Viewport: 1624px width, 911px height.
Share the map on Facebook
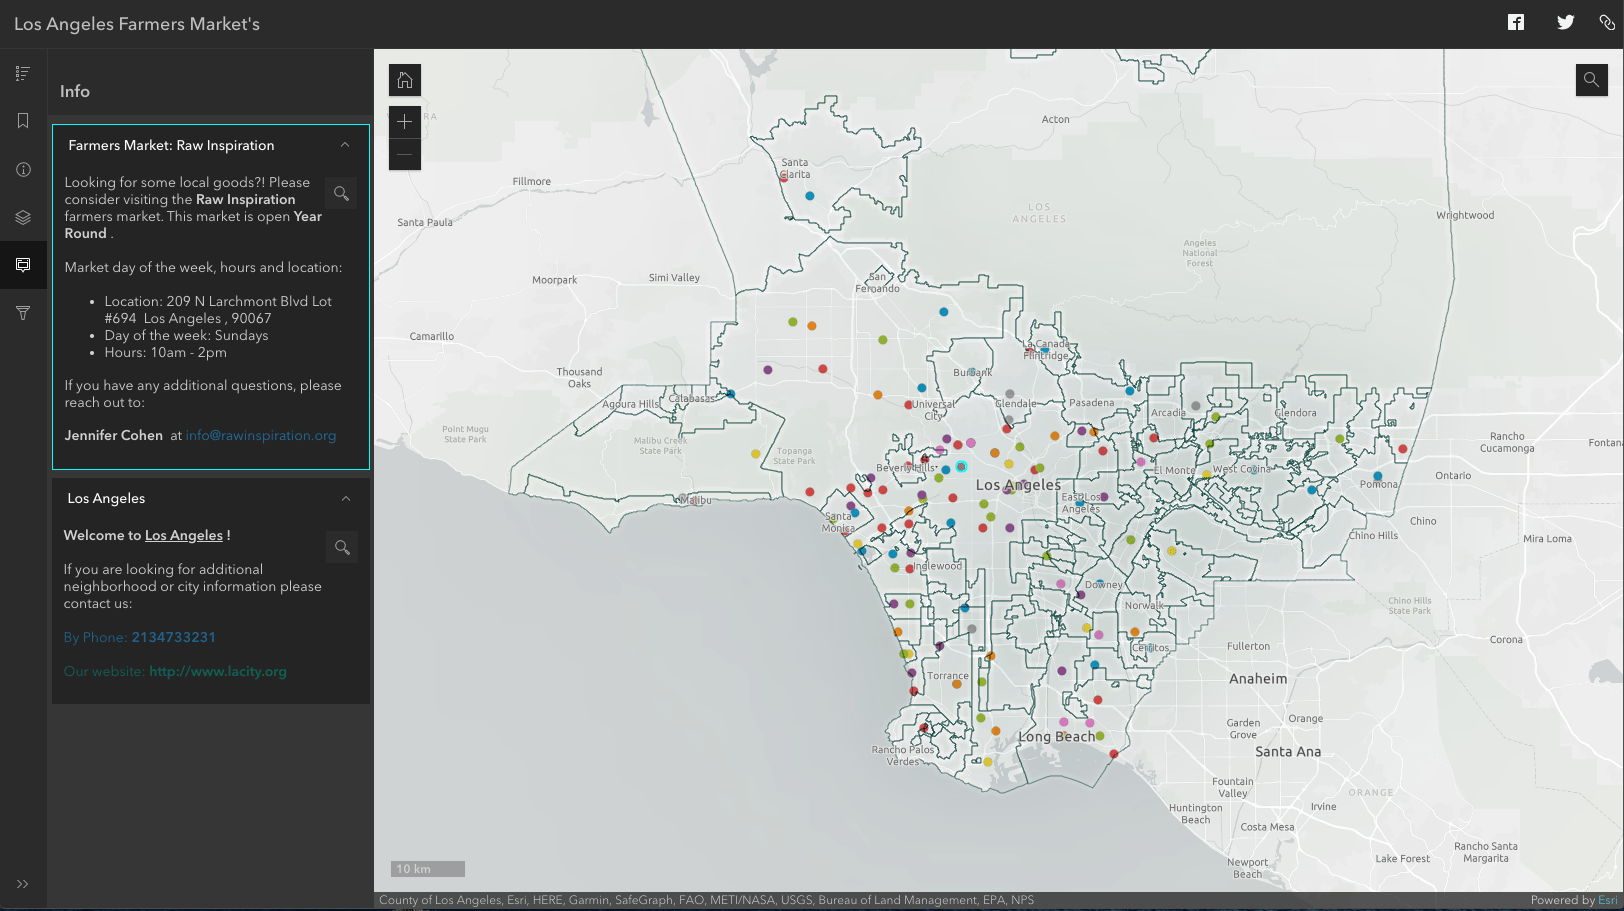1516,22
